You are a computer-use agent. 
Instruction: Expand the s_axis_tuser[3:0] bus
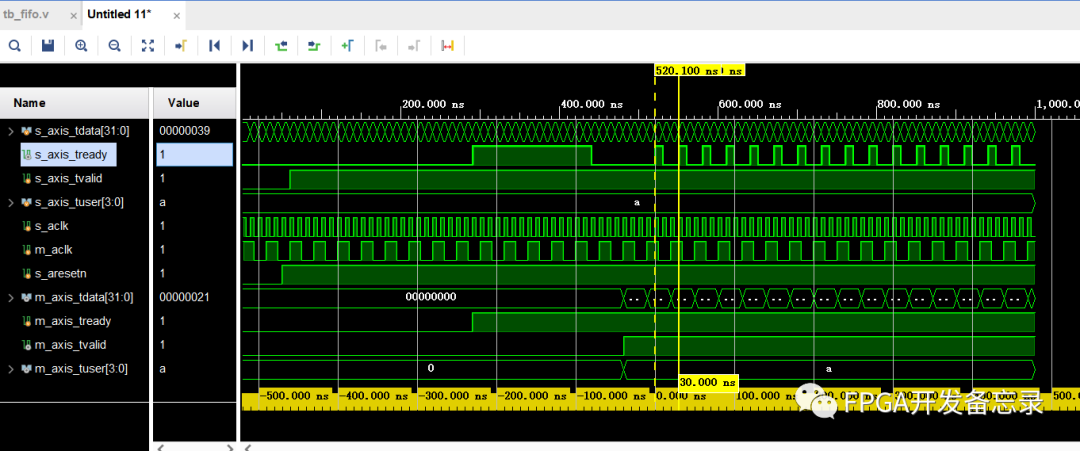(x=11, y=203)
